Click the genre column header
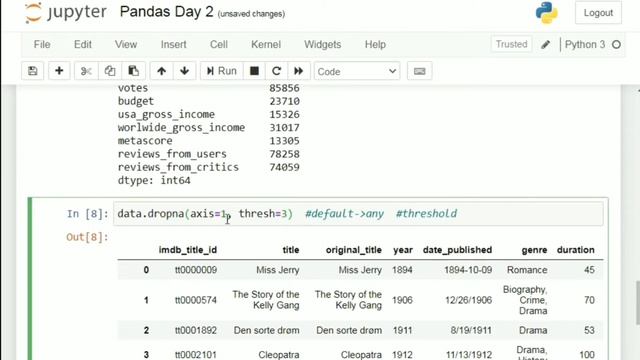Screen dimensions: 640x360 point(534,250)
